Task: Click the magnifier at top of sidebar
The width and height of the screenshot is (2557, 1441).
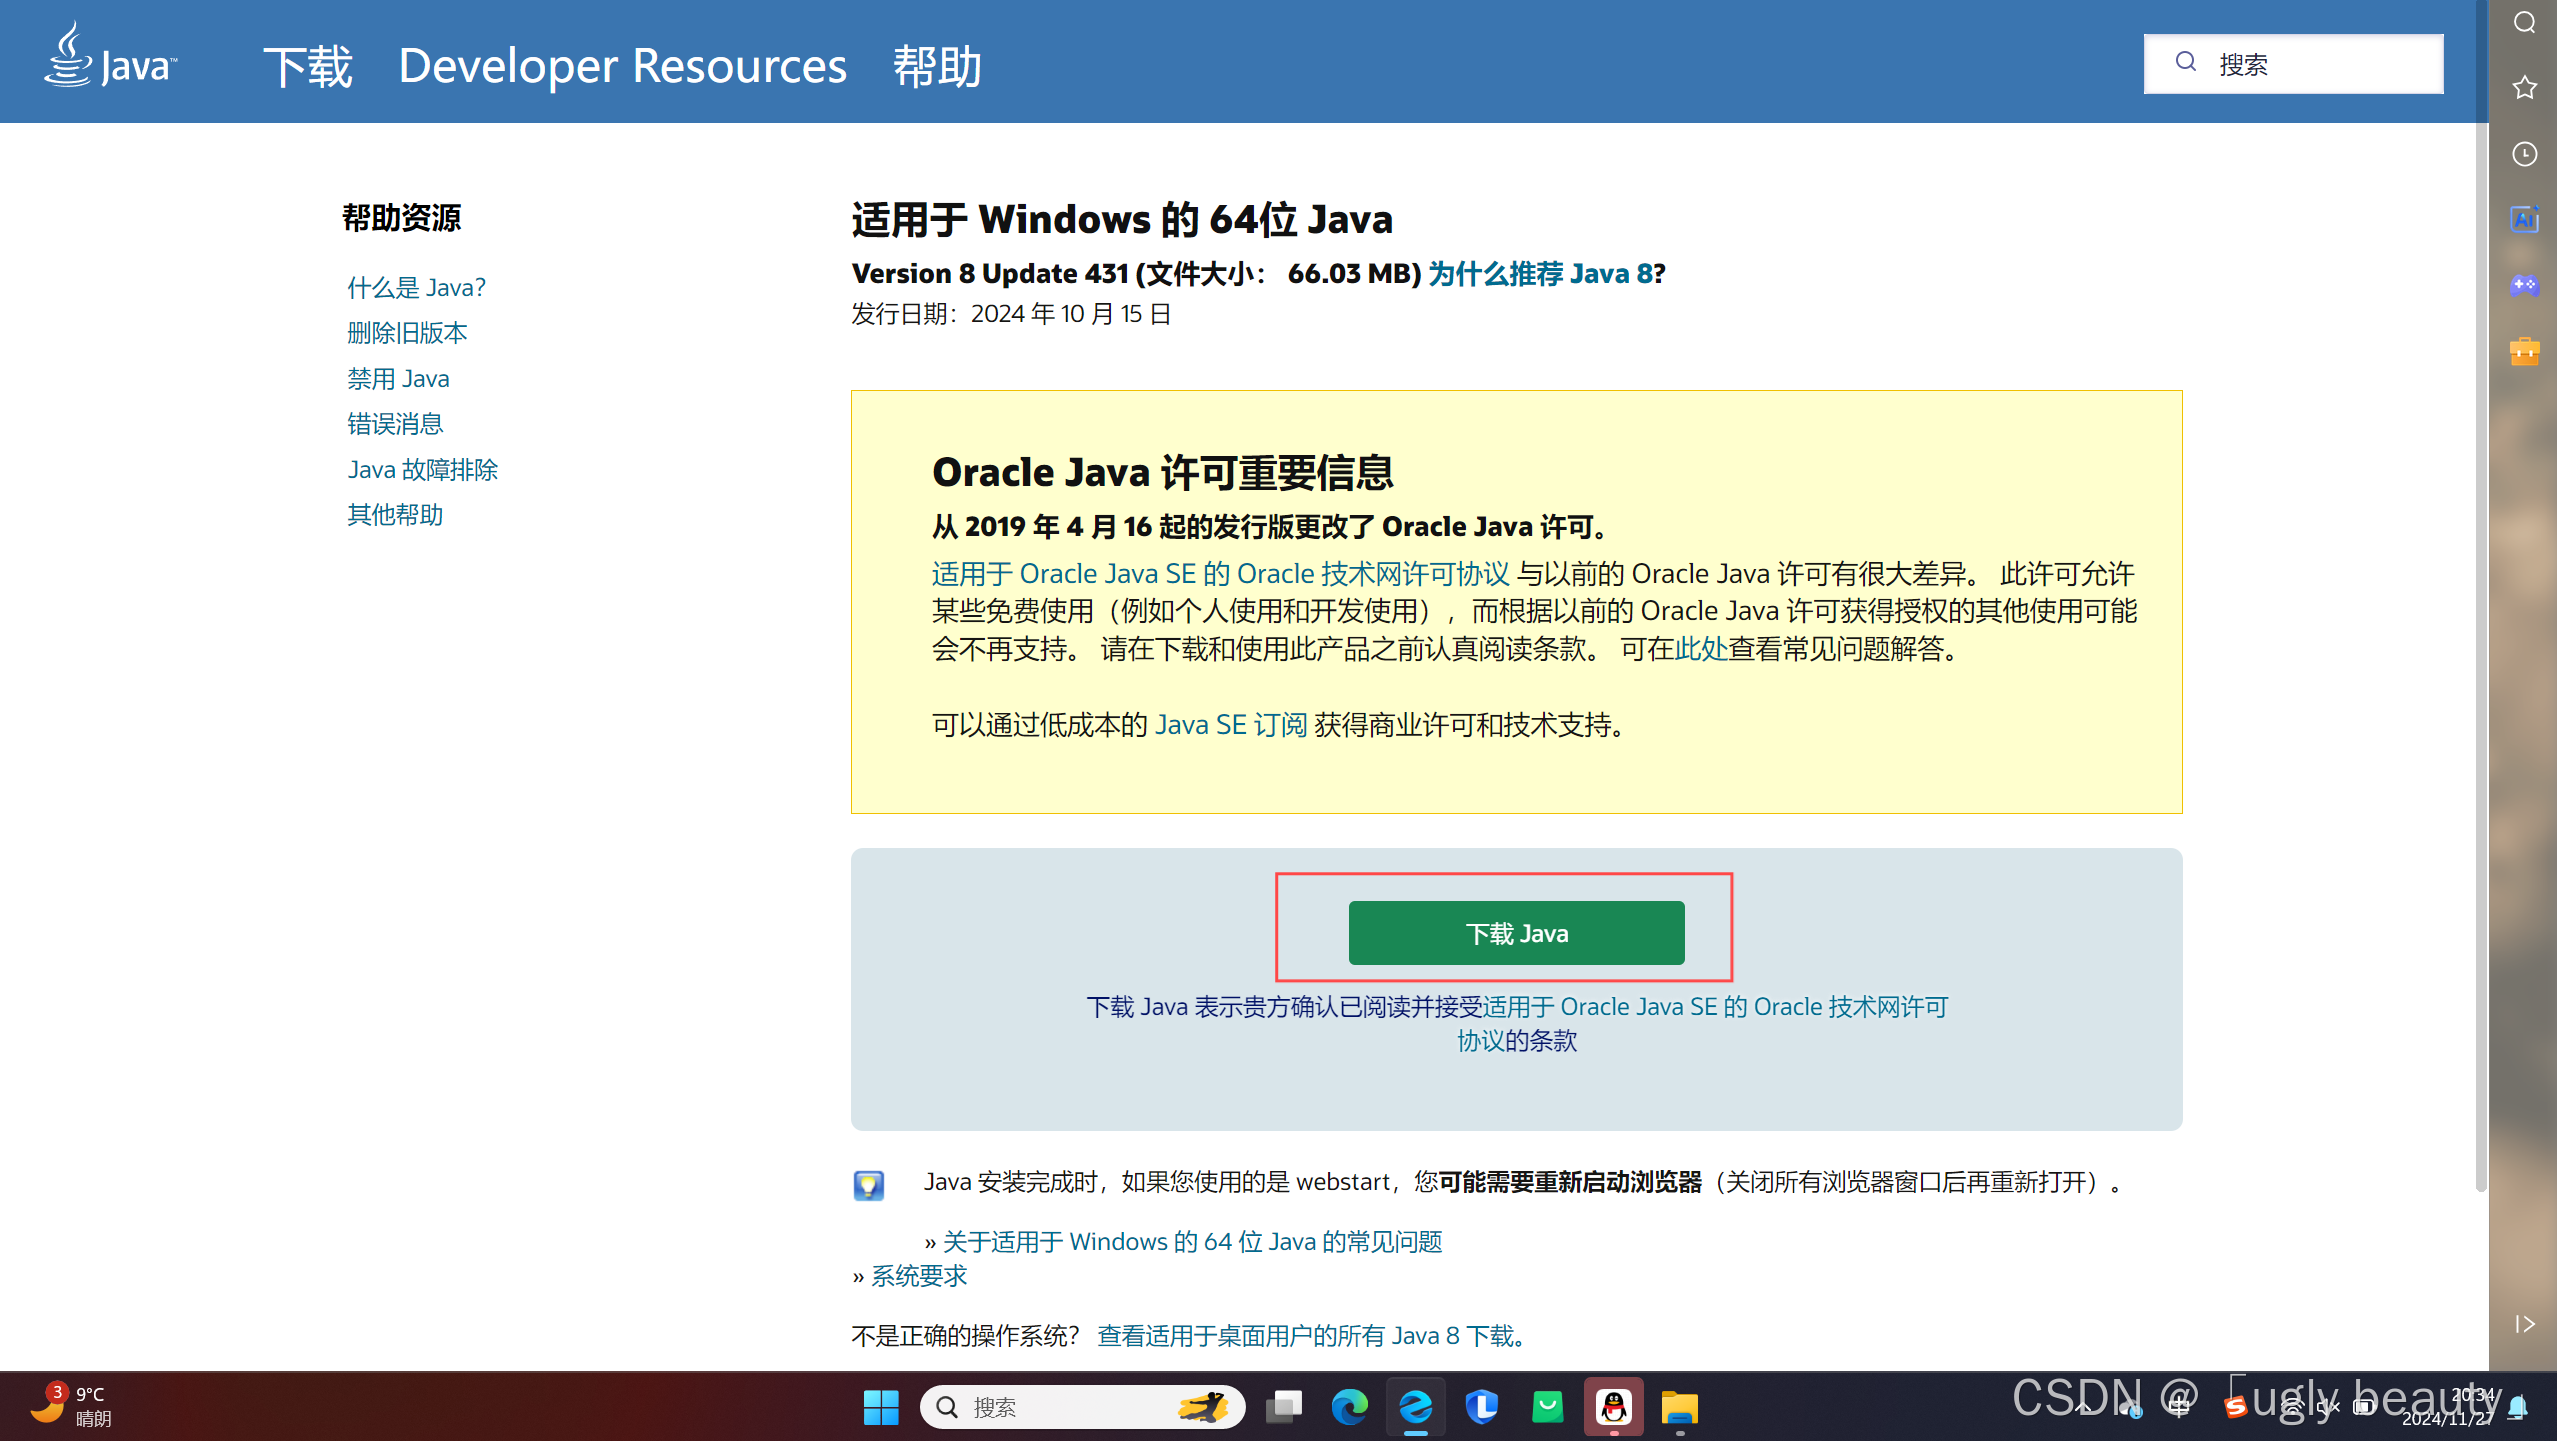Action: (x=2524, y=22)
